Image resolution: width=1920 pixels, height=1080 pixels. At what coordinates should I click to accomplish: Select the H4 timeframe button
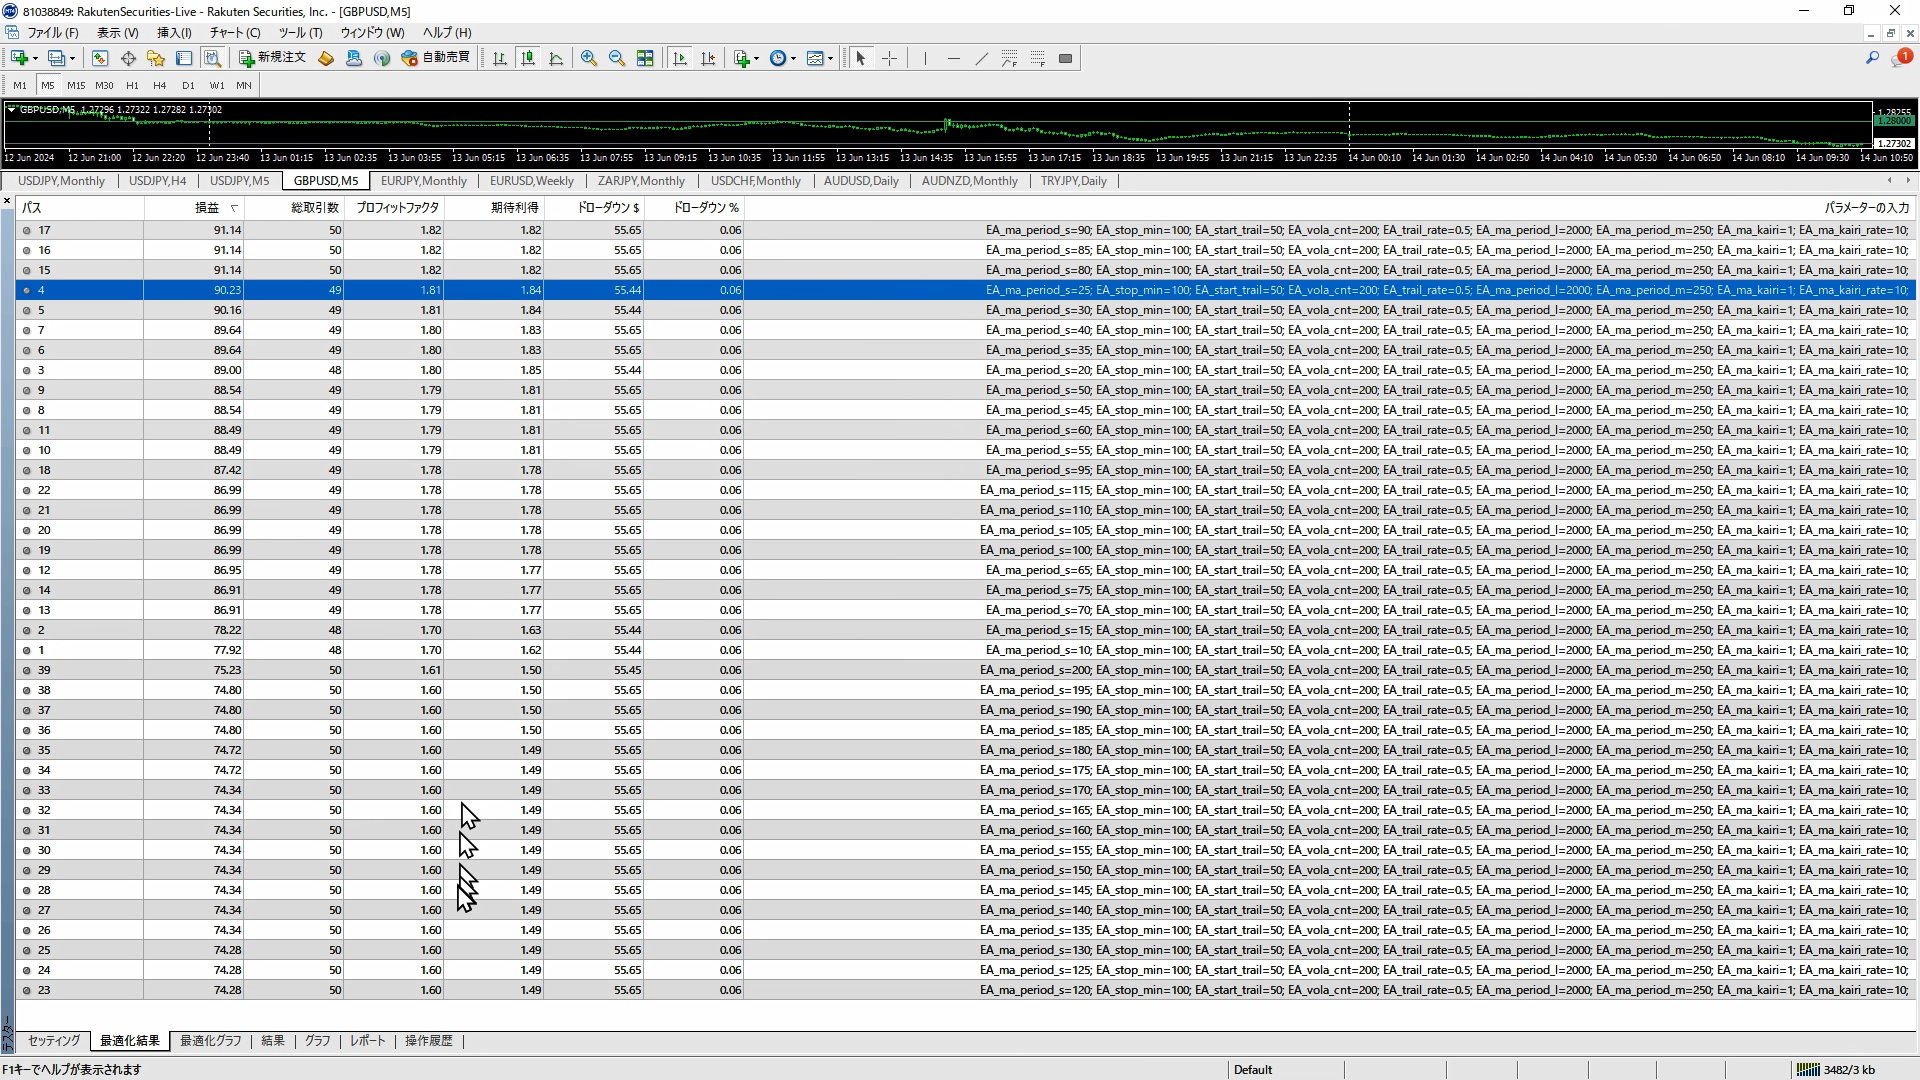159,85
